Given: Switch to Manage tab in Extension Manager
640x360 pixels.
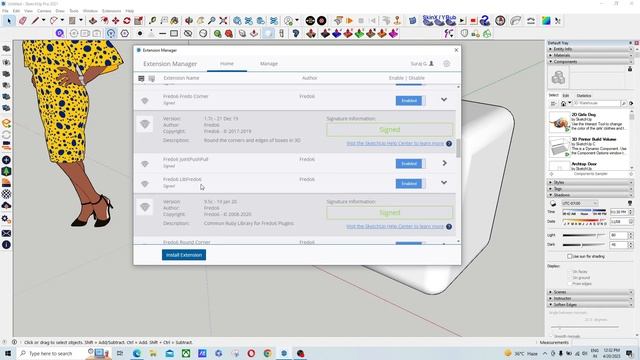Looking at the screenshot, I should [x=269, y=64].
